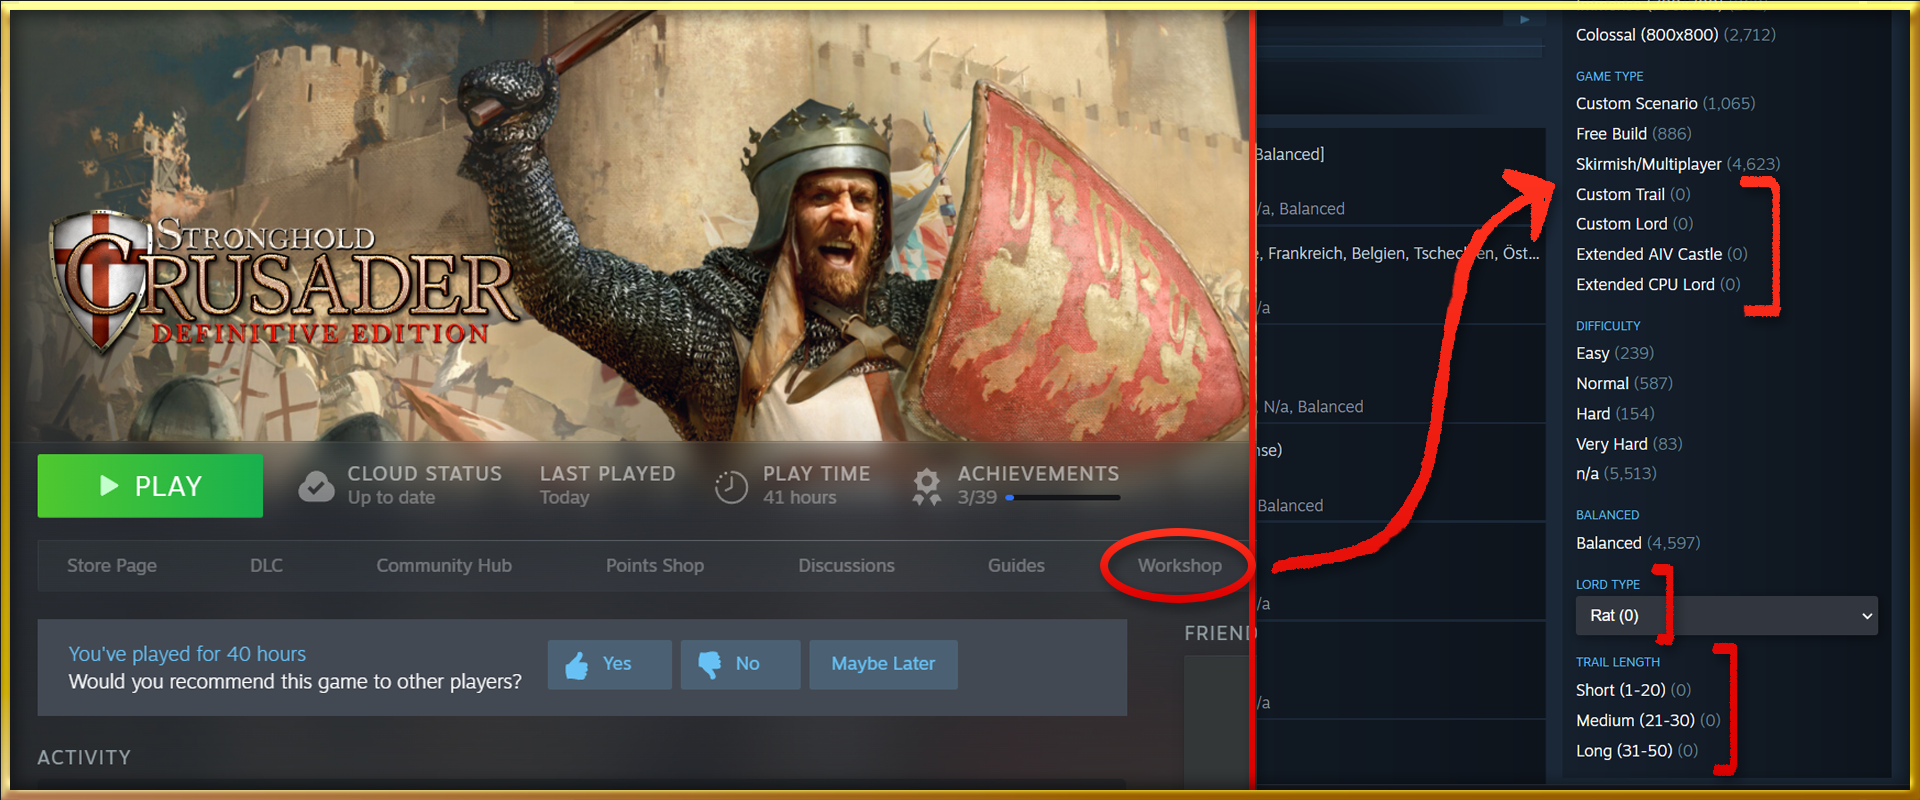Filter by Custom Scenario game type
1920x800 pixels.
coord(1666,104)
